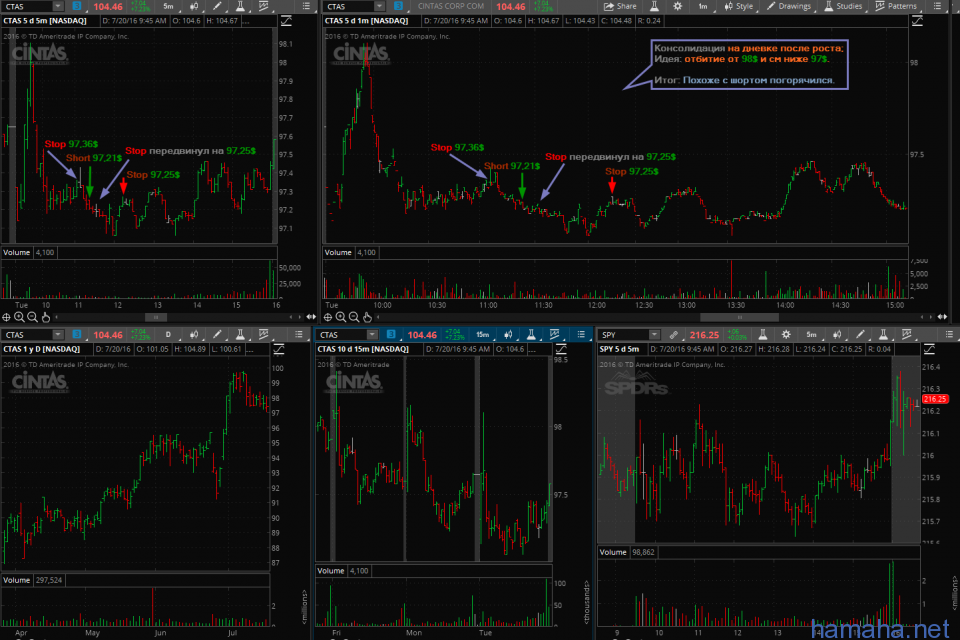The width and height of the screenshot is (960, 640).
Task: Open the Style menu in CTAS 1m chart
Action: pyautogui.click(x=739, y=7)
